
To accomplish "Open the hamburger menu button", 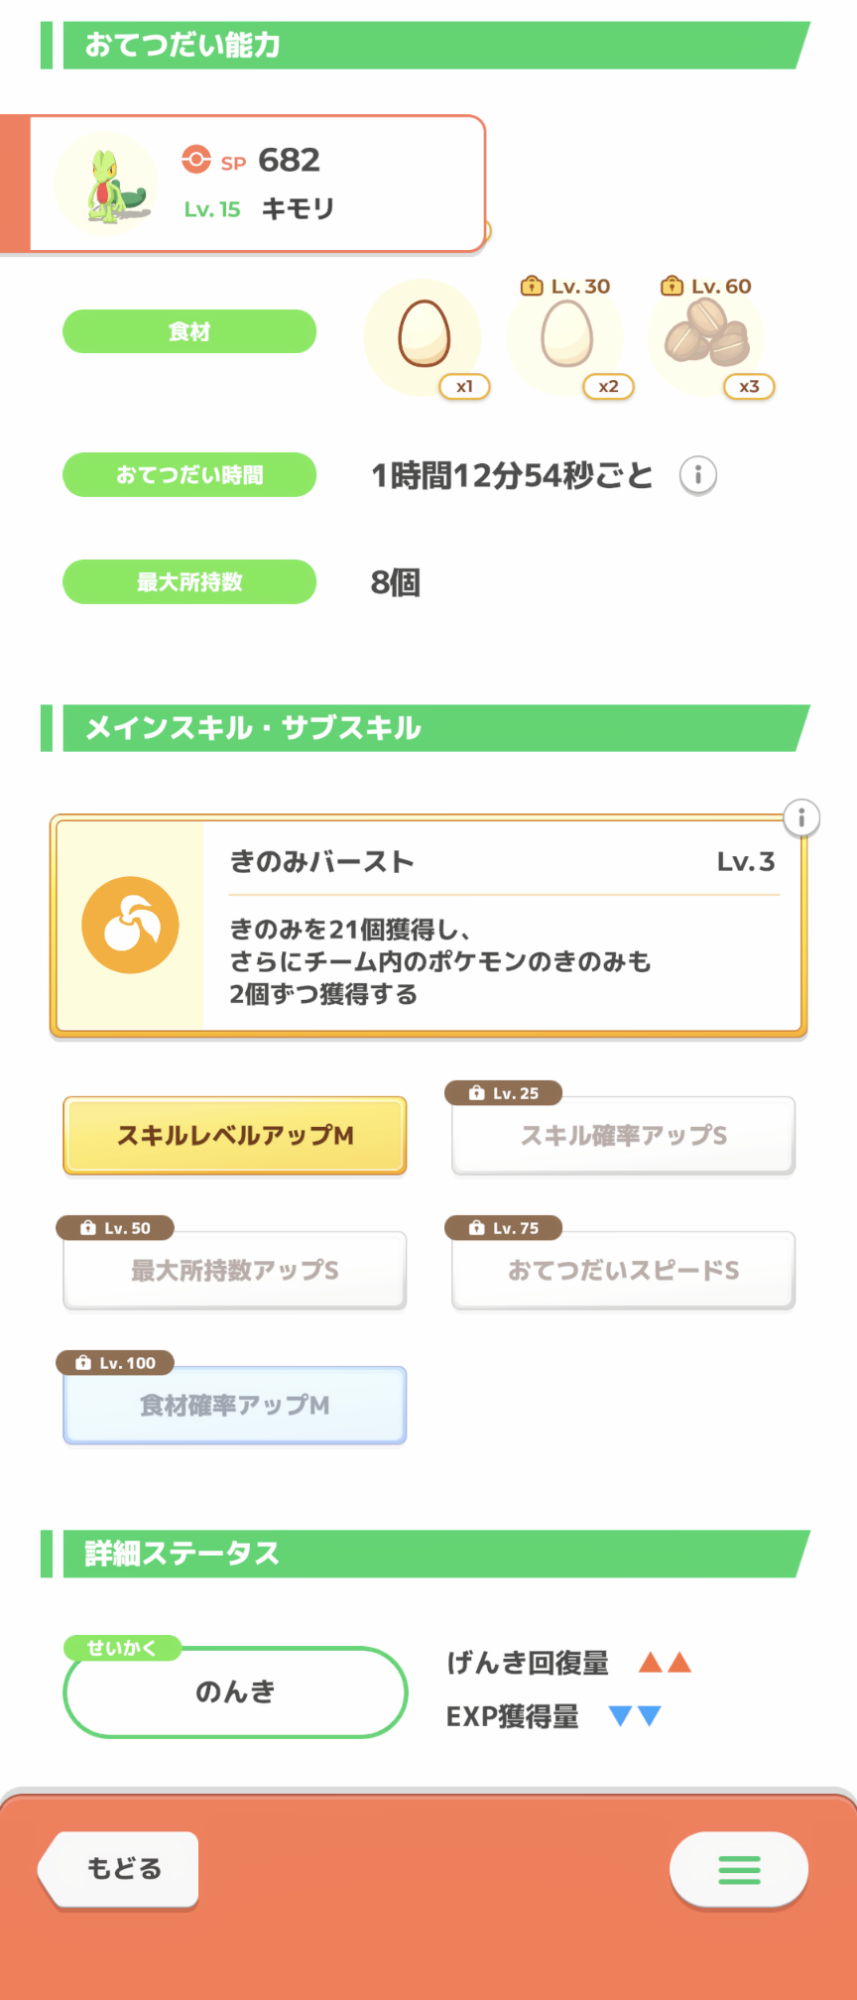I will pos(739,1869).
